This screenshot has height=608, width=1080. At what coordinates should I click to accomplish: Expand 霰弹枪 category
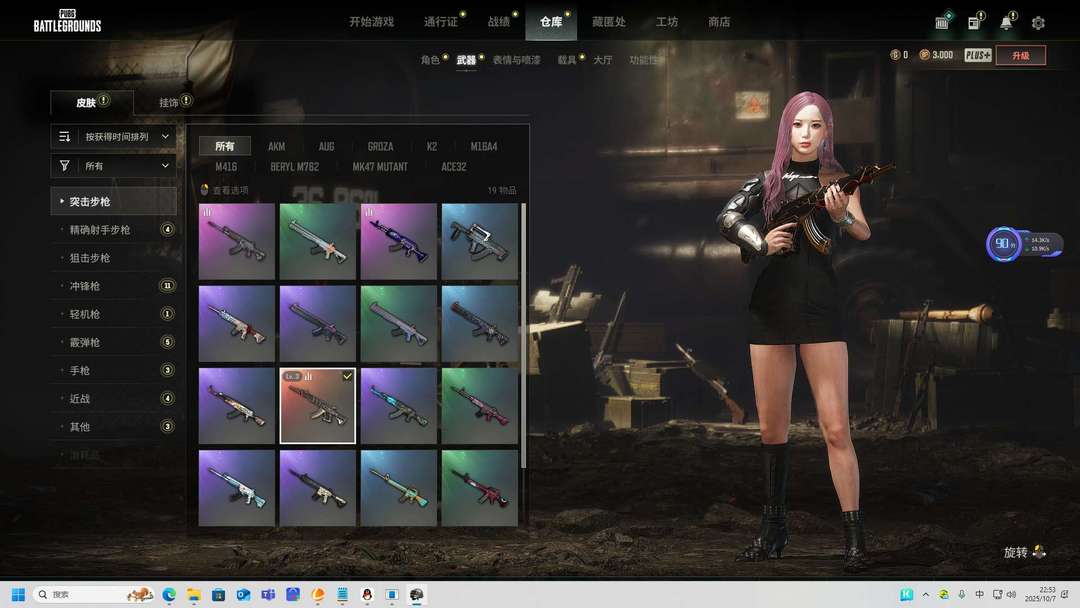click(x=114, y=342)
